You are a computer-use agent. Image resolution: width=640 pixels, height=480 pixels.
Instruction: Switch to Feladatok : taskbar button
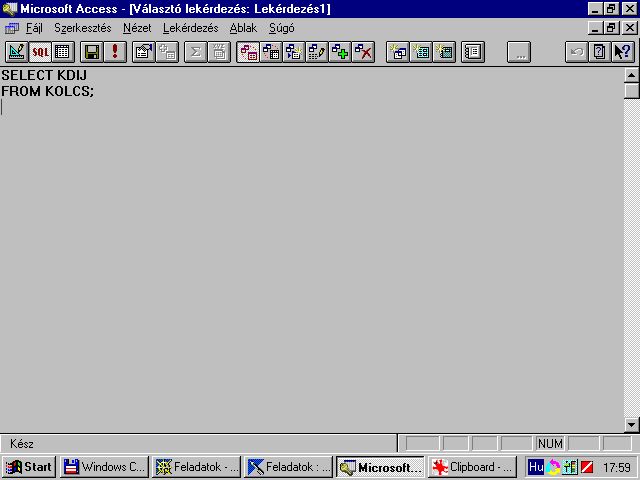pyautogui.click(x=289, y=467)
